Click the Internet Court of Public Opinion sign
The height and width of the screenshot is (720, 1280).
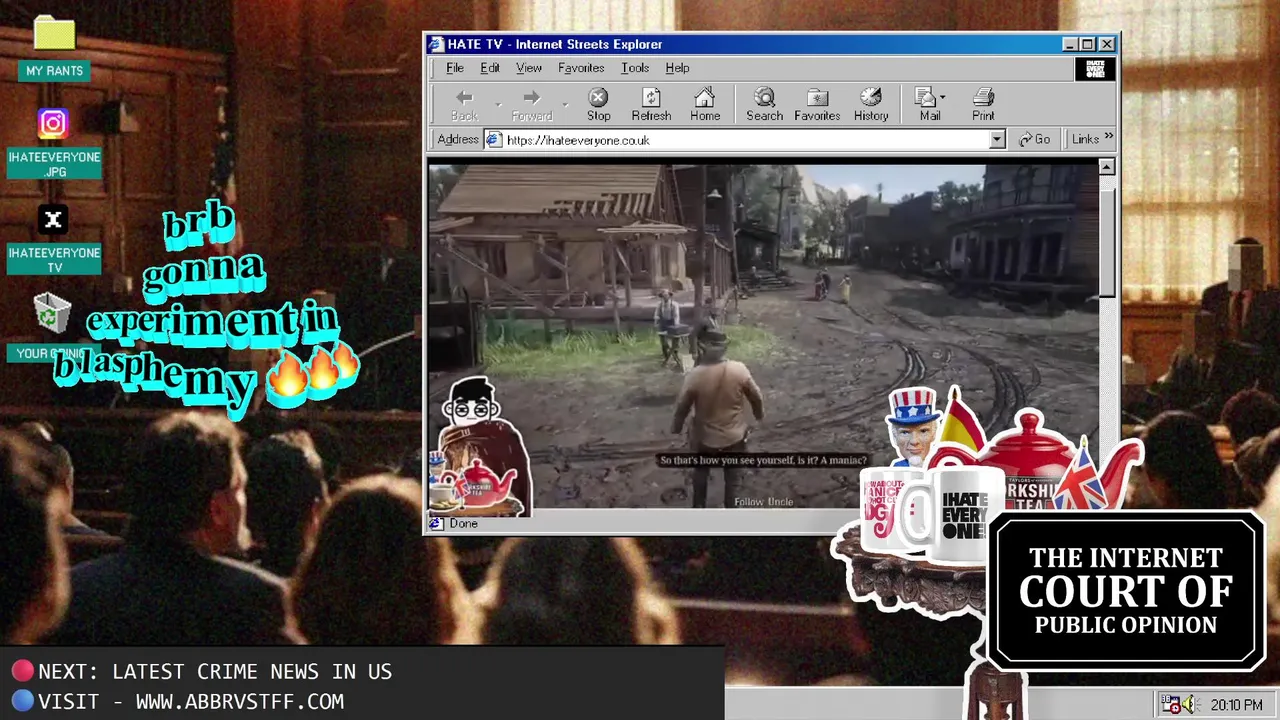[1126, 591]
